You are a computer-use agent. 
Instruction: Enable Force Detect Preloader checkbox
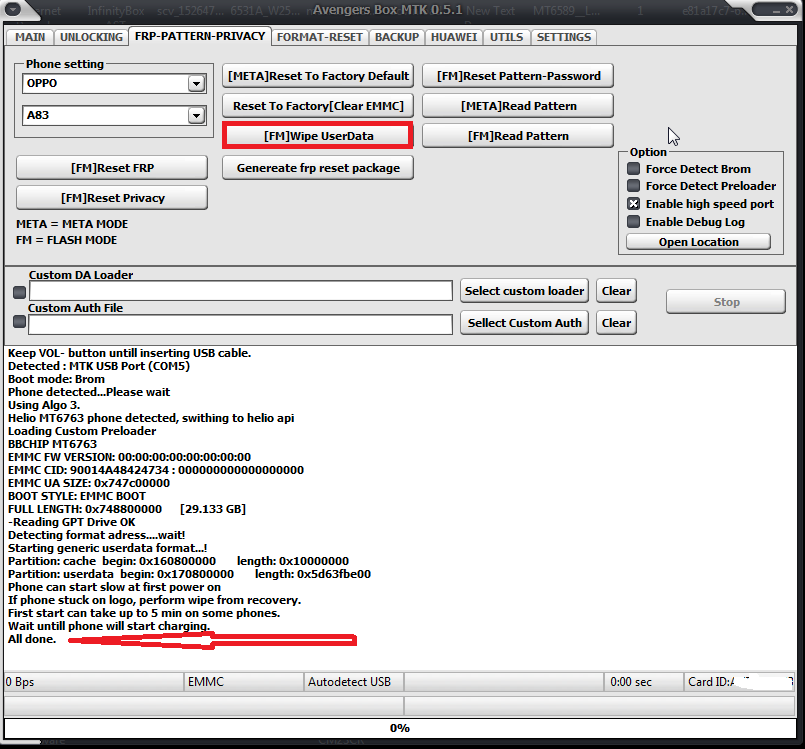coord(634,185)
